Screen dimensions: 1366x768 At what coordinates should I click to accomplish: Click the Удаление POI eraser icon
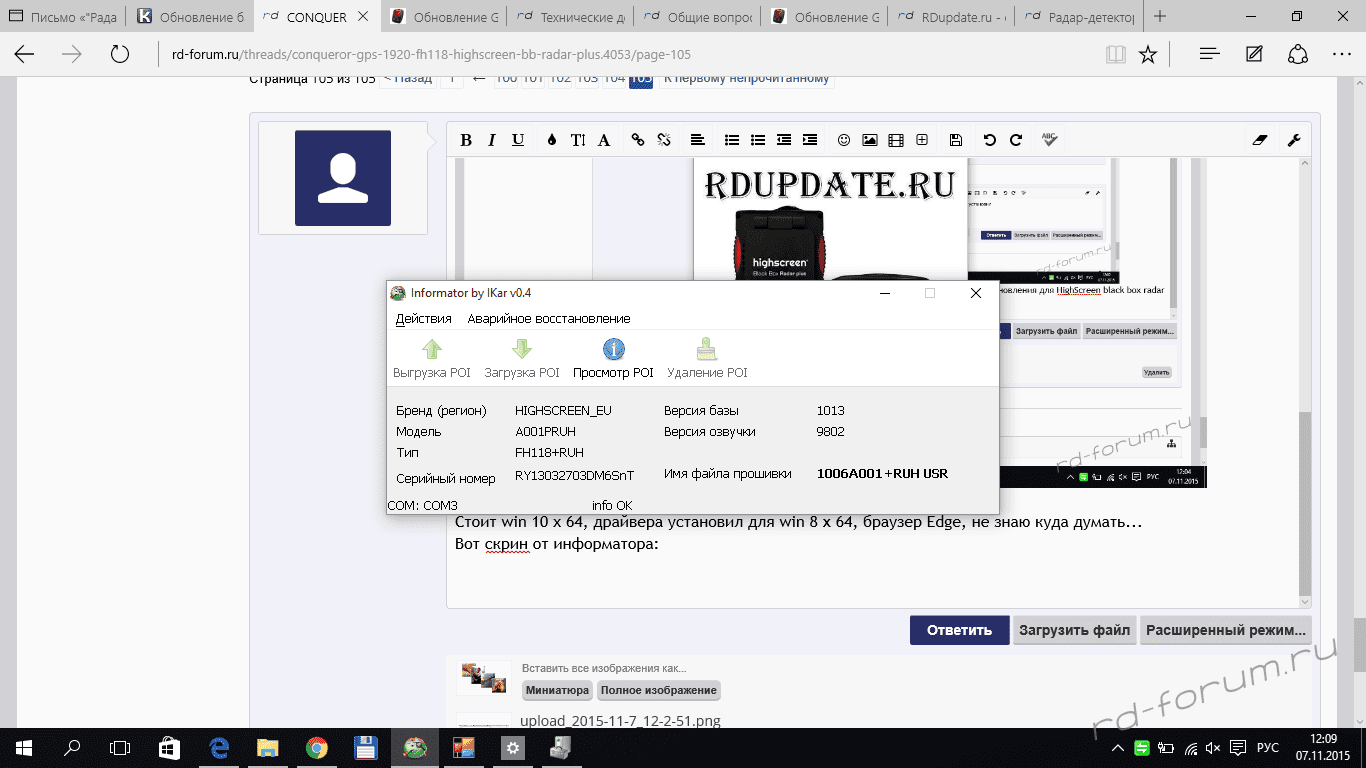[706, 349]
